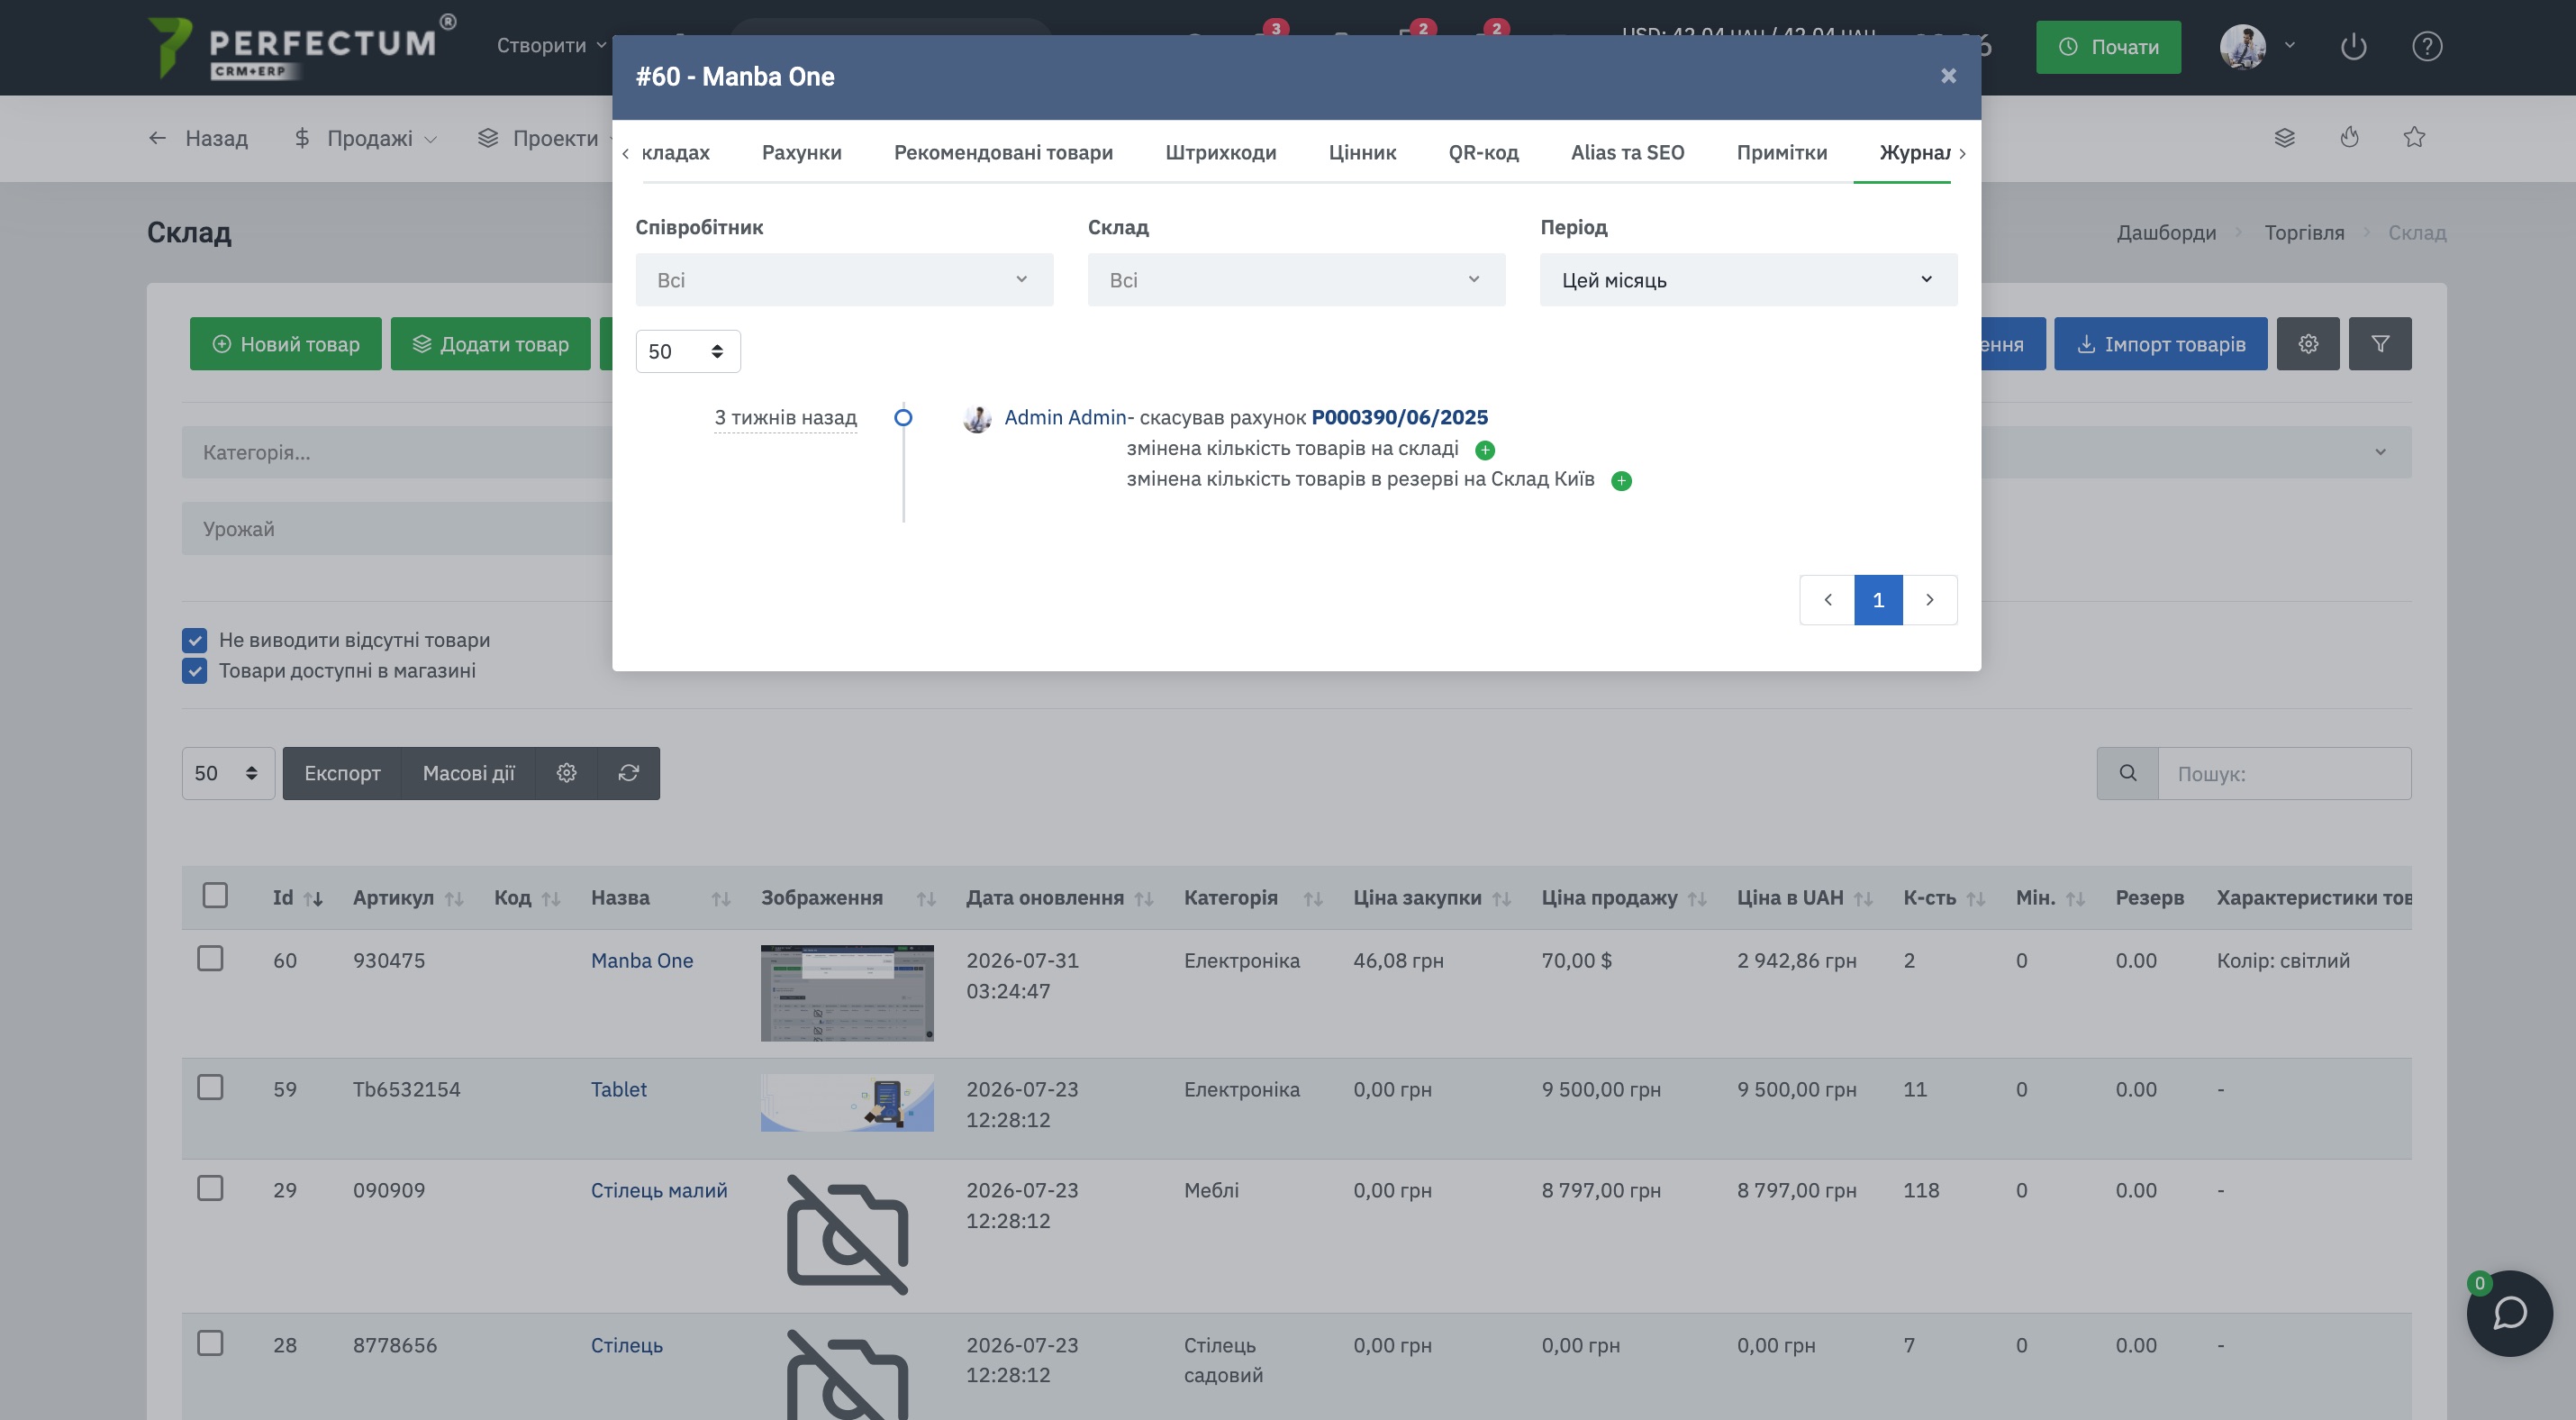The image size is (2576, 1420).
Task: Switch to the Цінник tab
Action: 1362,152
